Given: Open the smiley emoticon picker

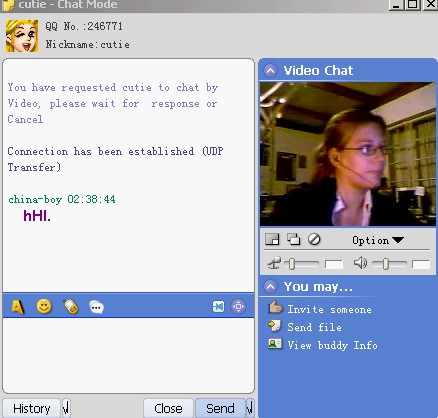Looking at the screenshot, I should click(44, 306).
